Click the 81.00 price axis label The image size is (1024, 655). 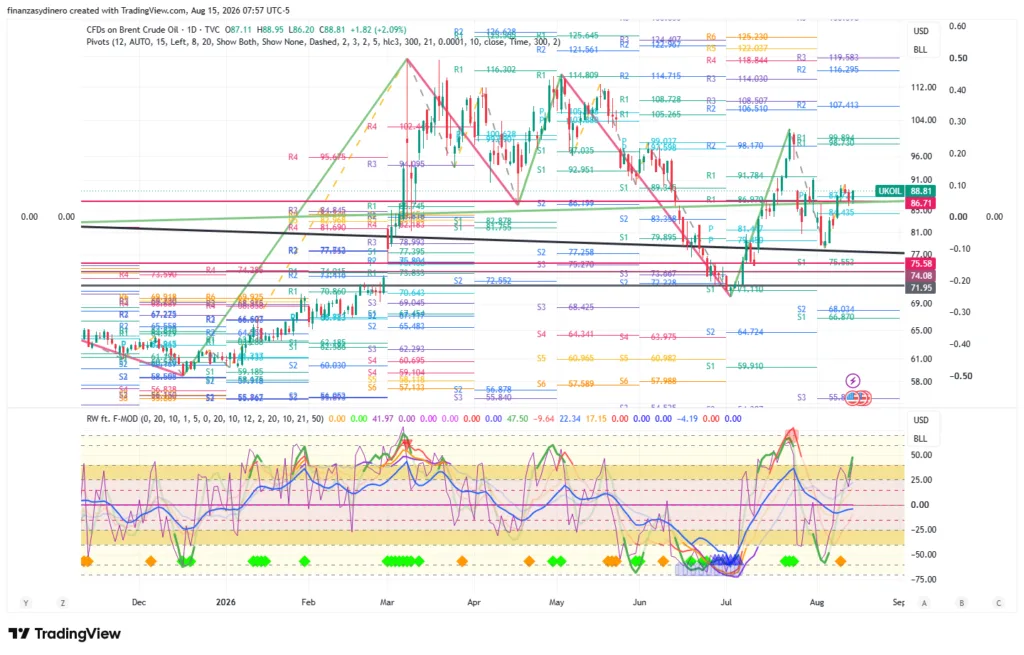921,232
